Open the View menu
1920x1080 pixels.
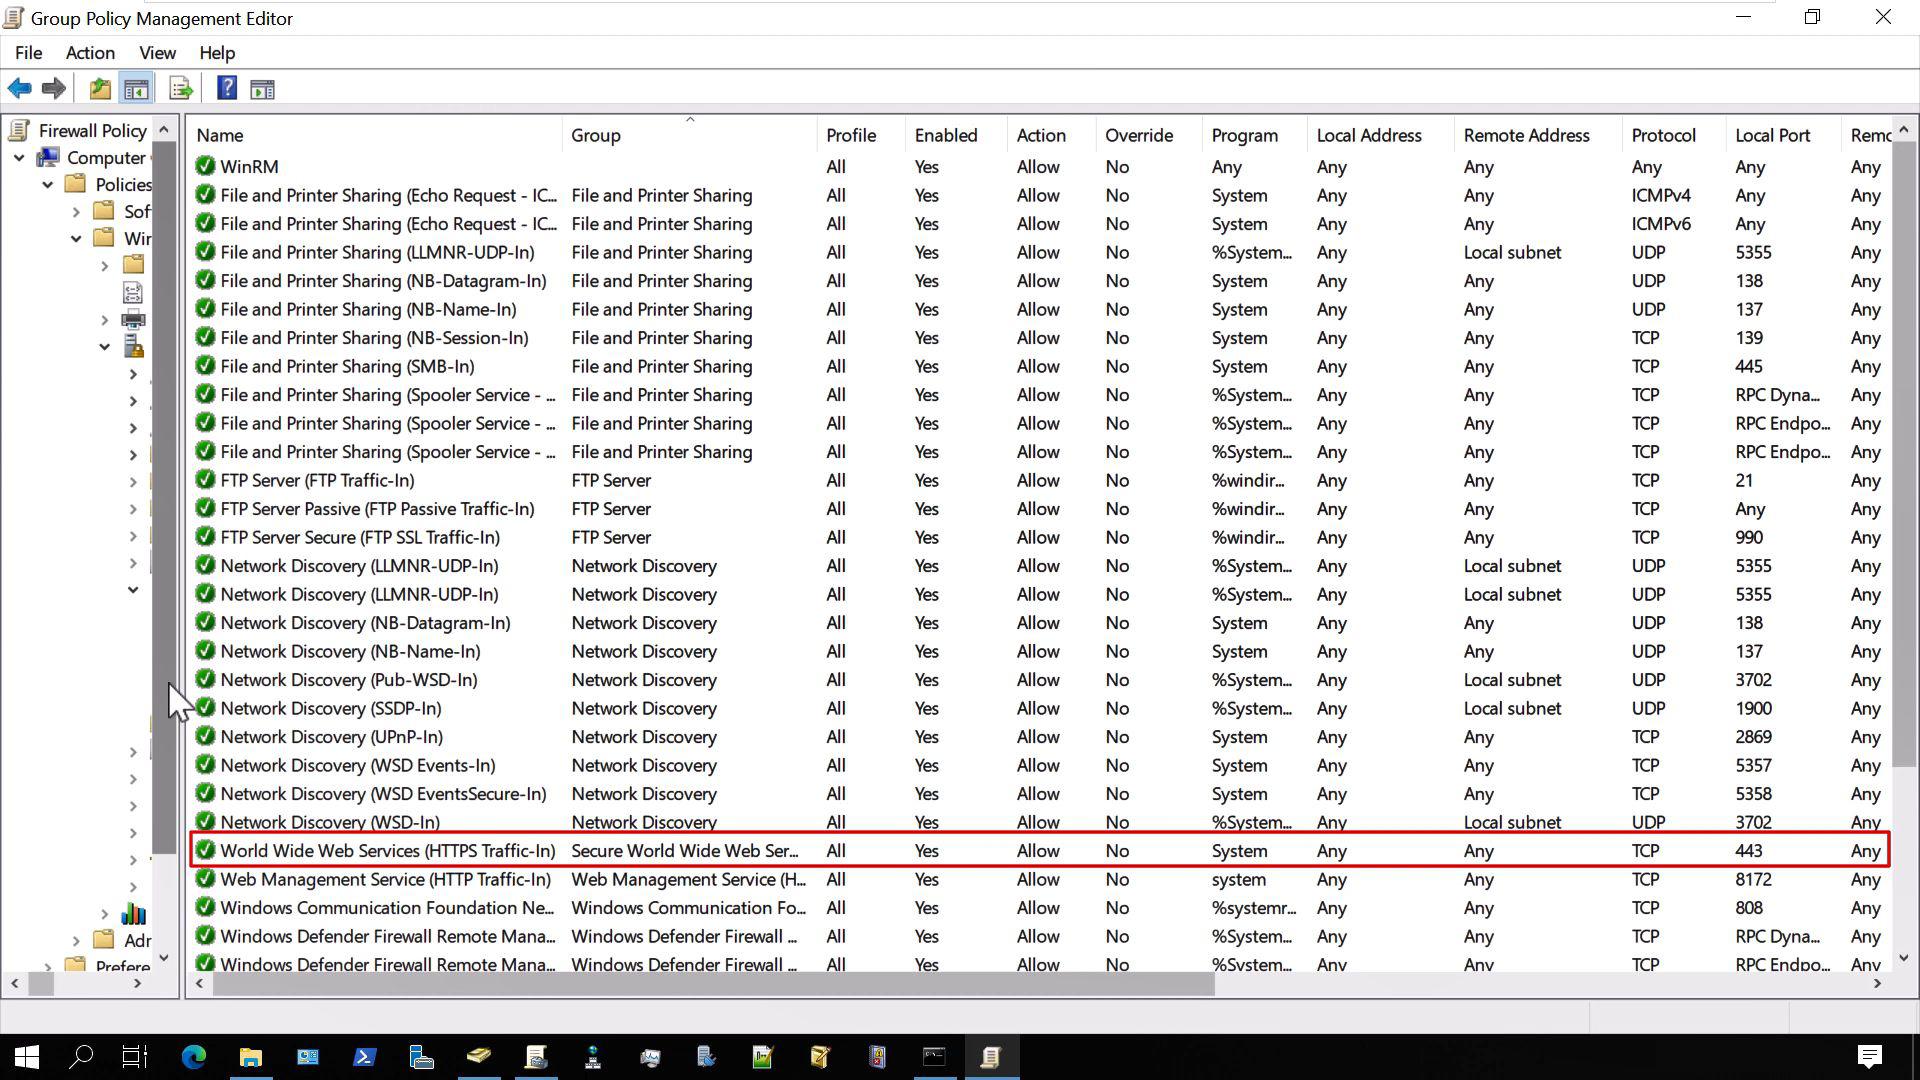click(157, 53)
